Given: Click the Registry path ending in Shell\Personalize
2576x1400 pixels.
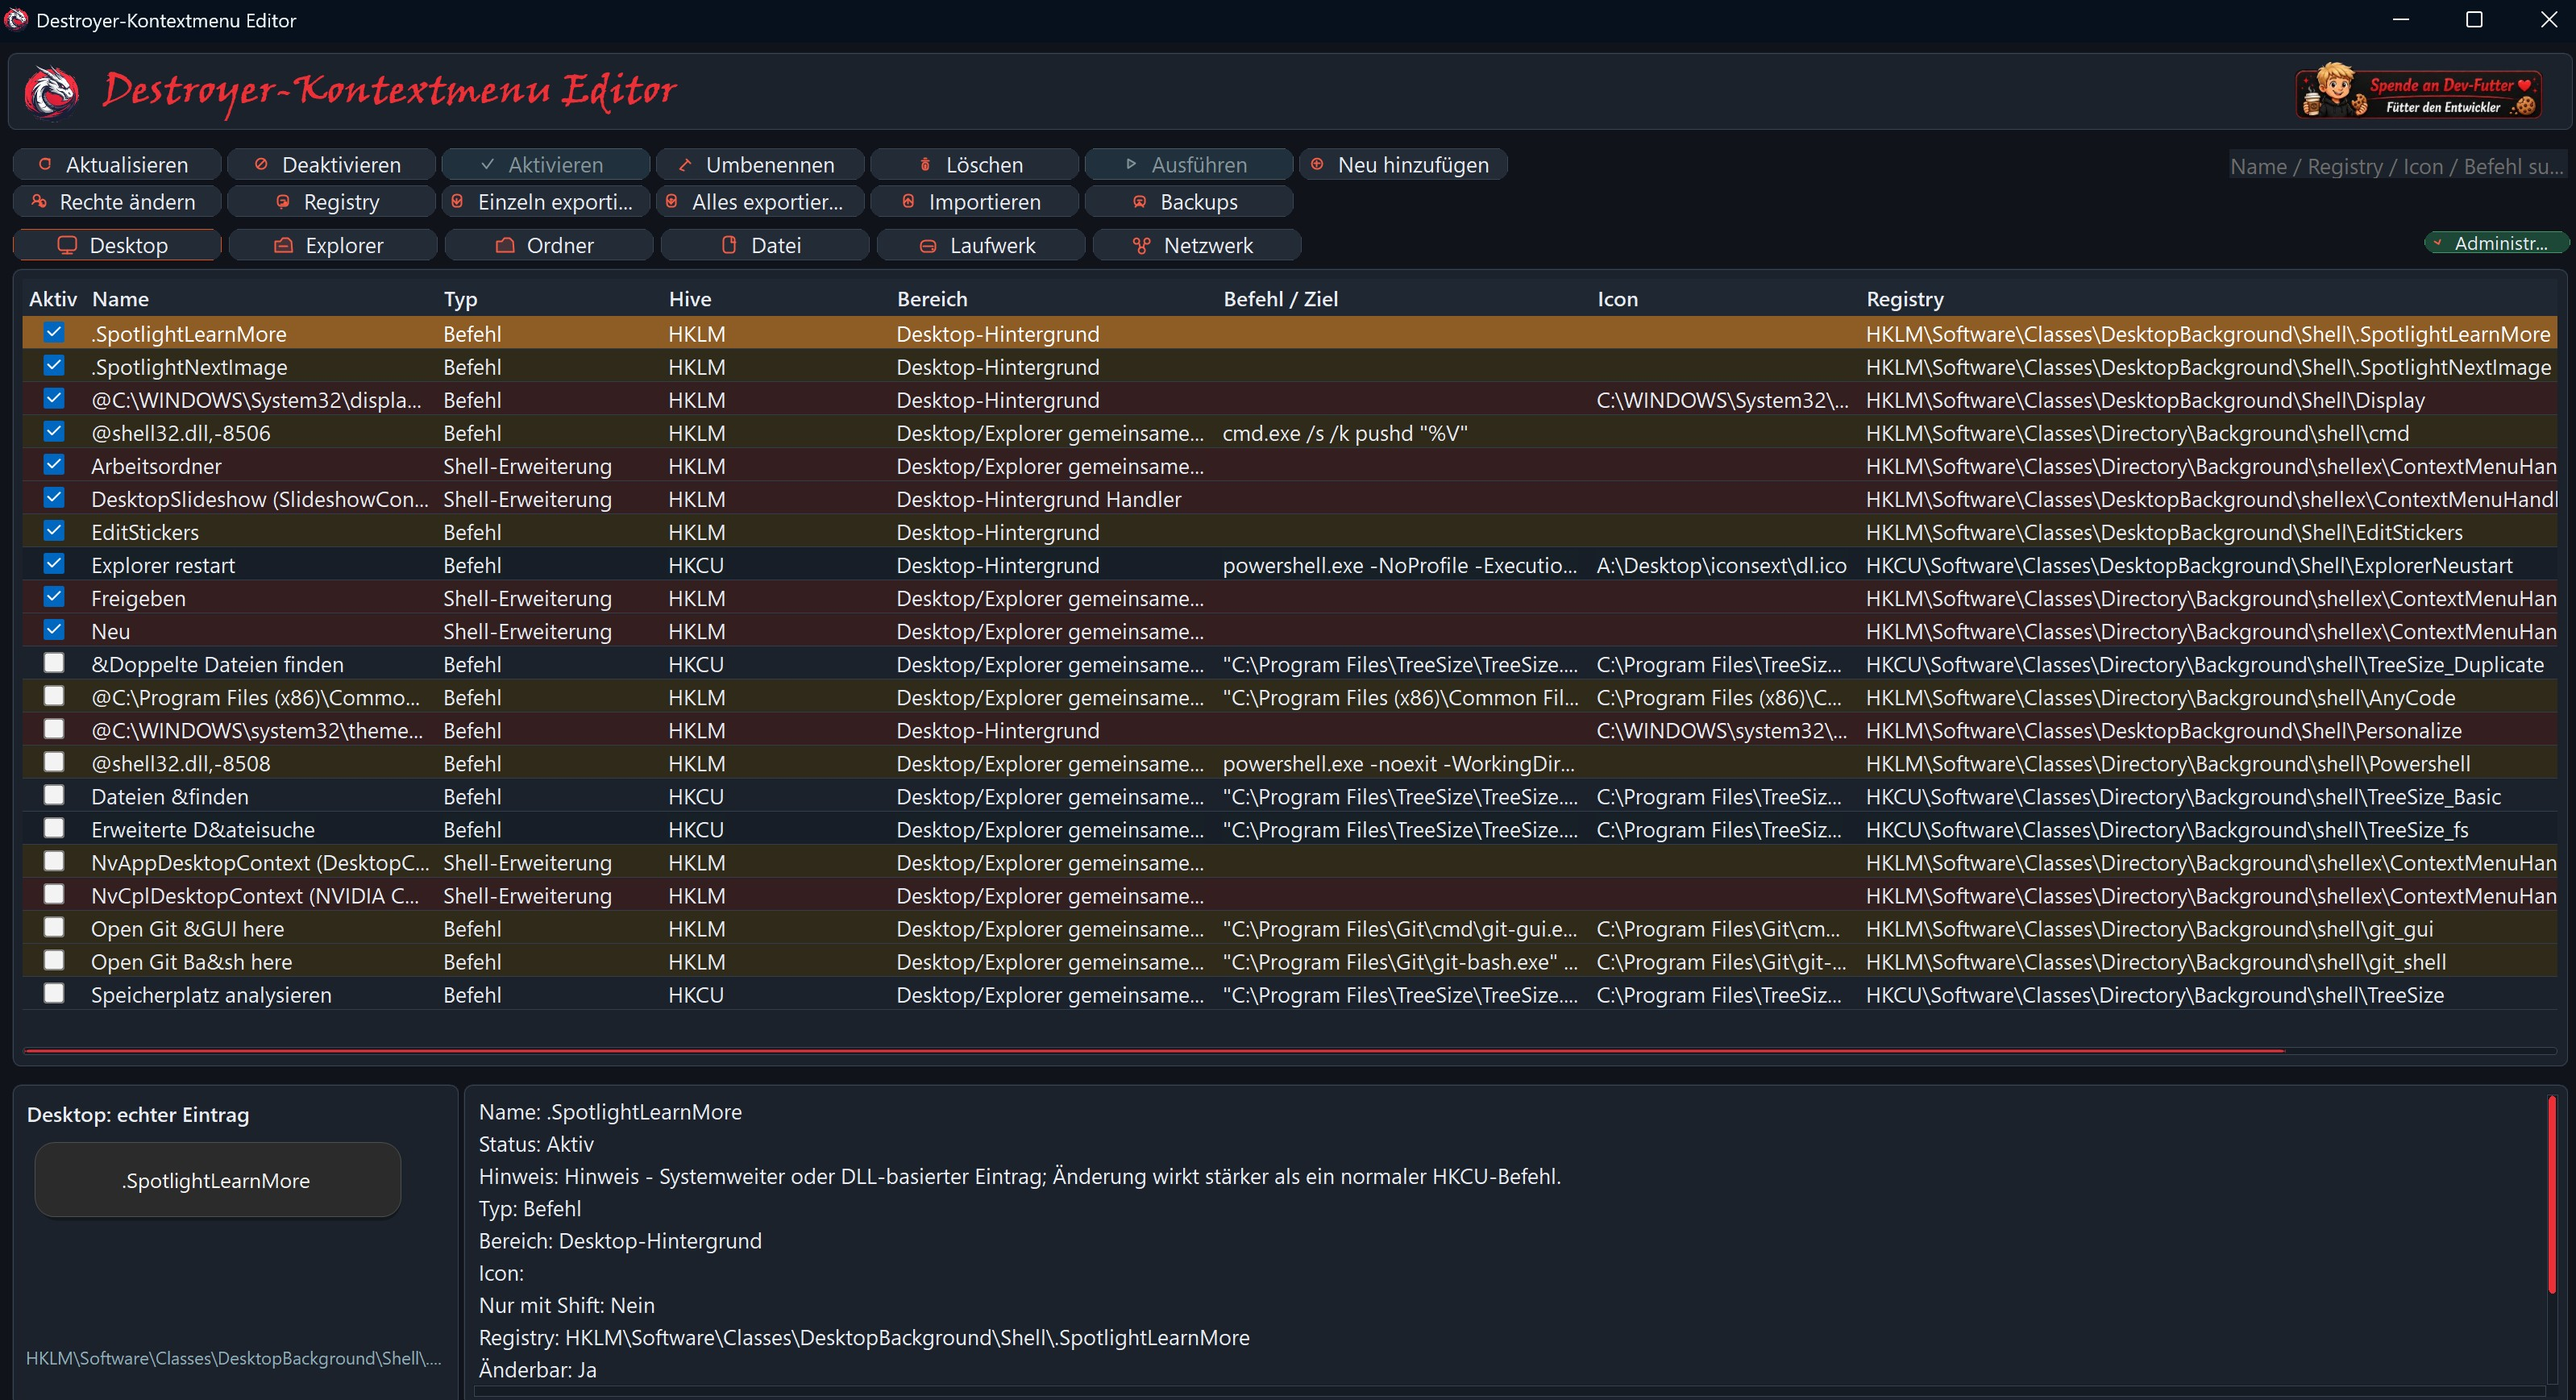Looking at the screenshot, I should point(2164,731).
